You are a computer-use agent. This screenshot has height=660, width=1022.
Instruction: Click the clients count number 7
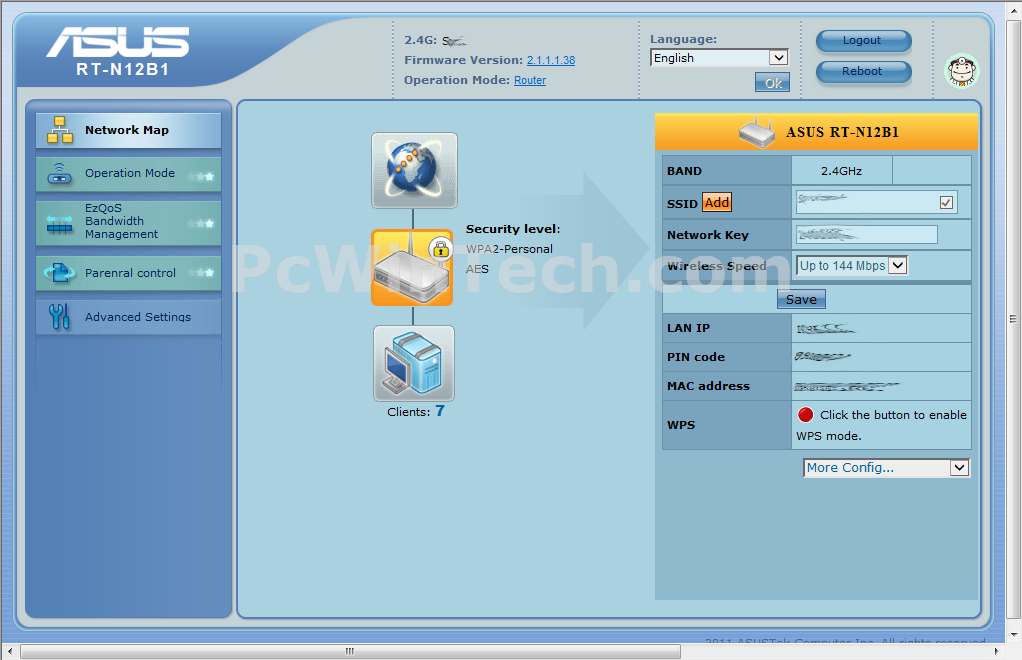440,411
